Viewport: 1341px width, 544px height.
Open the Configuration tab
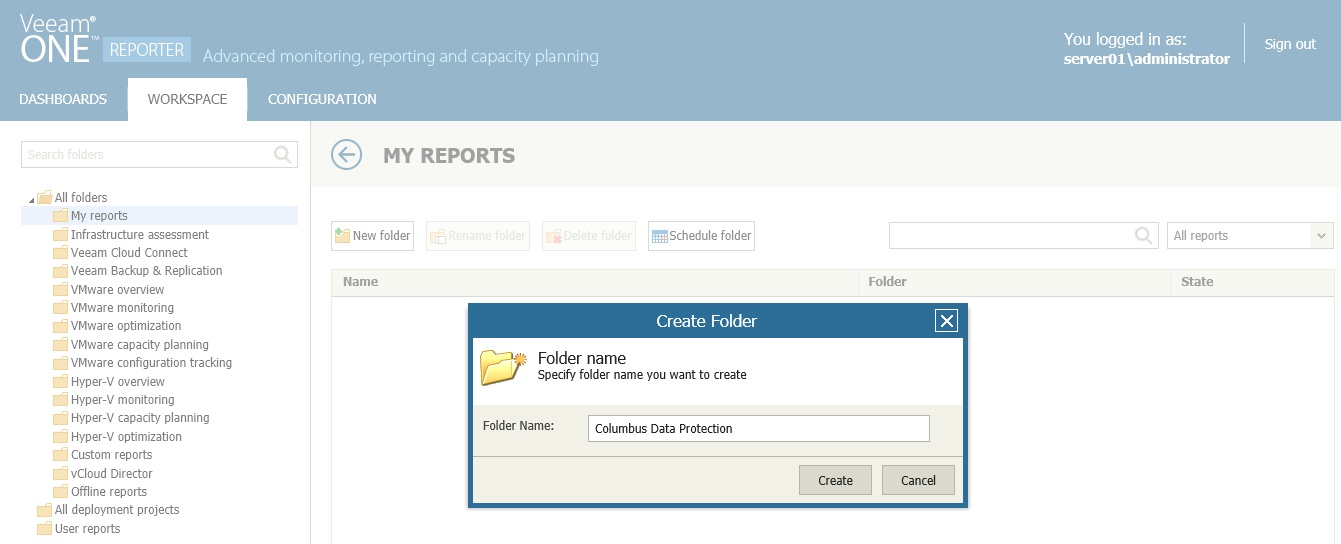(x=322, y=99)
